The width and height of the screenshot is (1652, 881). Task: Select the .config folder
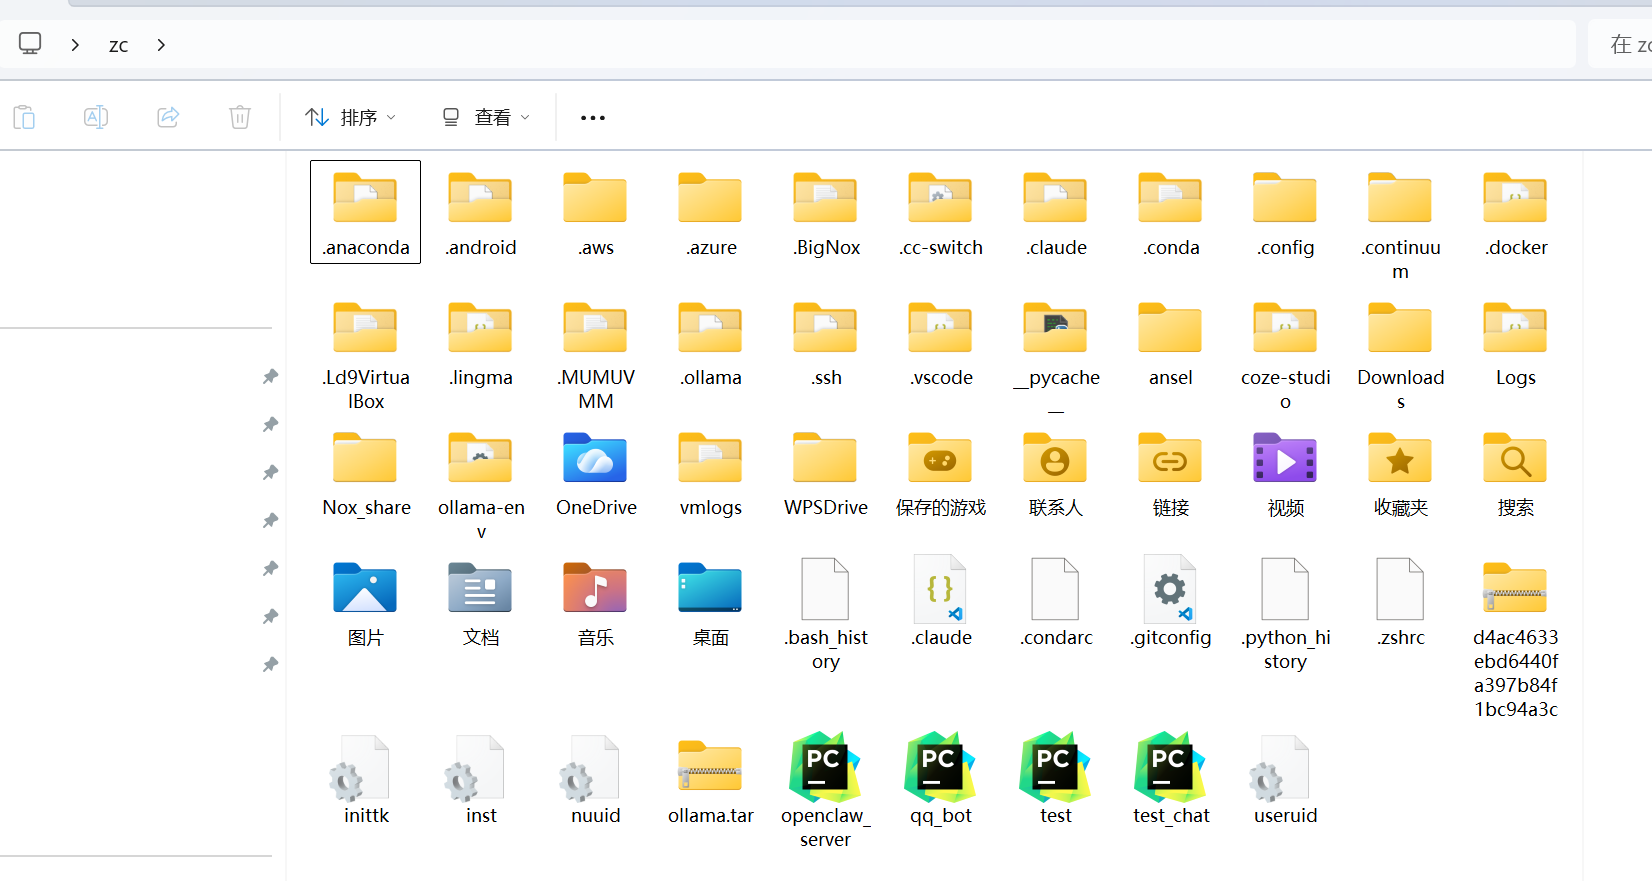point(1286,212)
